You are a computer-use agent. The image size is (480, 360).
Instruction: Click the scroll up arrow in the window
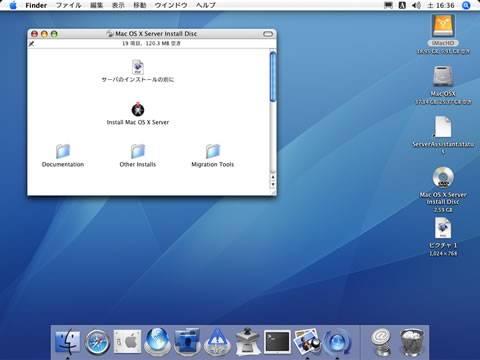click(x=273, y=177)
